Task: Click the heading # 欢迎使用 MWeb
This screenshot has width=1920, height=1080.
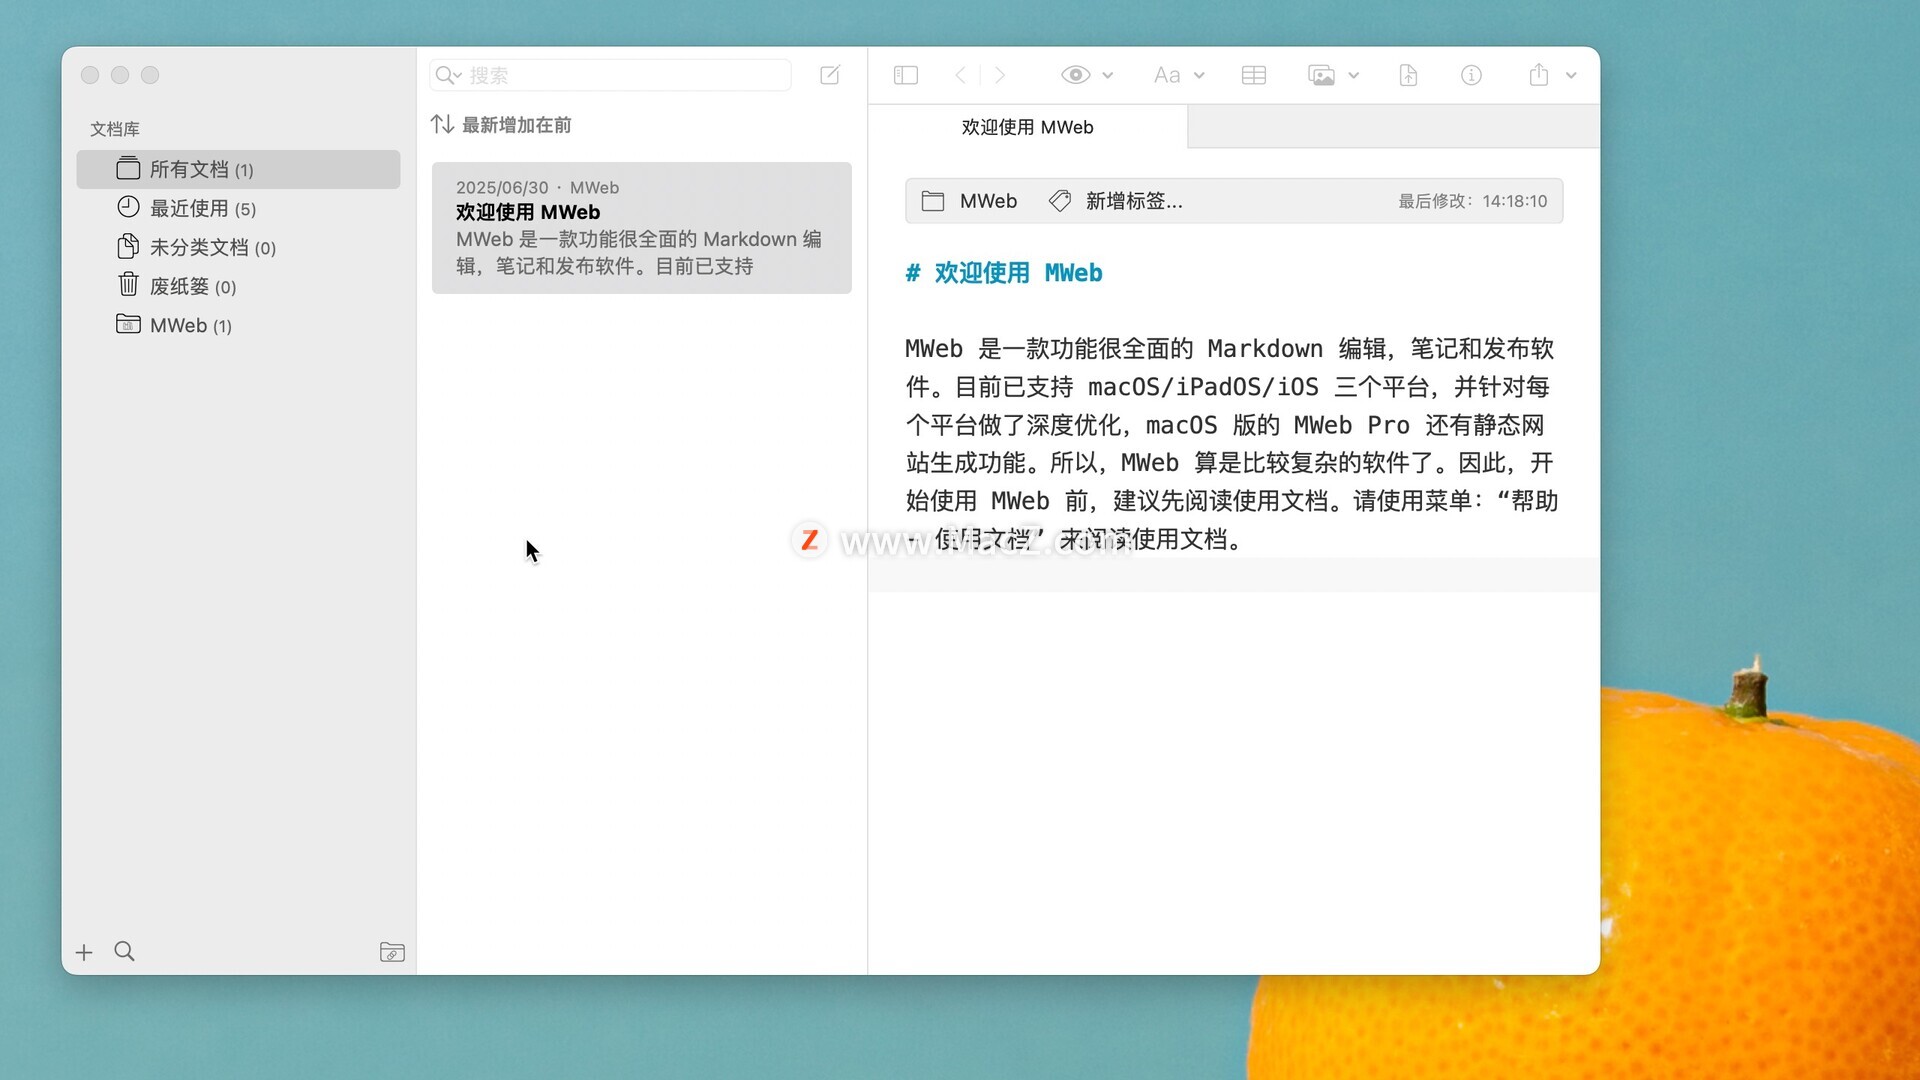Action: click(x=1003, y=273)
